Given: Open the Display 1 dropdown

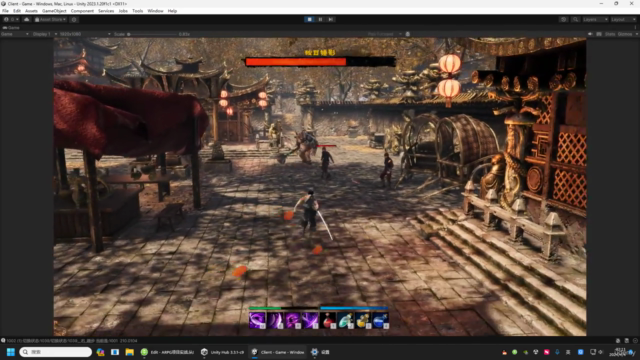Looking at the screenshot, I should pos(44,34).
